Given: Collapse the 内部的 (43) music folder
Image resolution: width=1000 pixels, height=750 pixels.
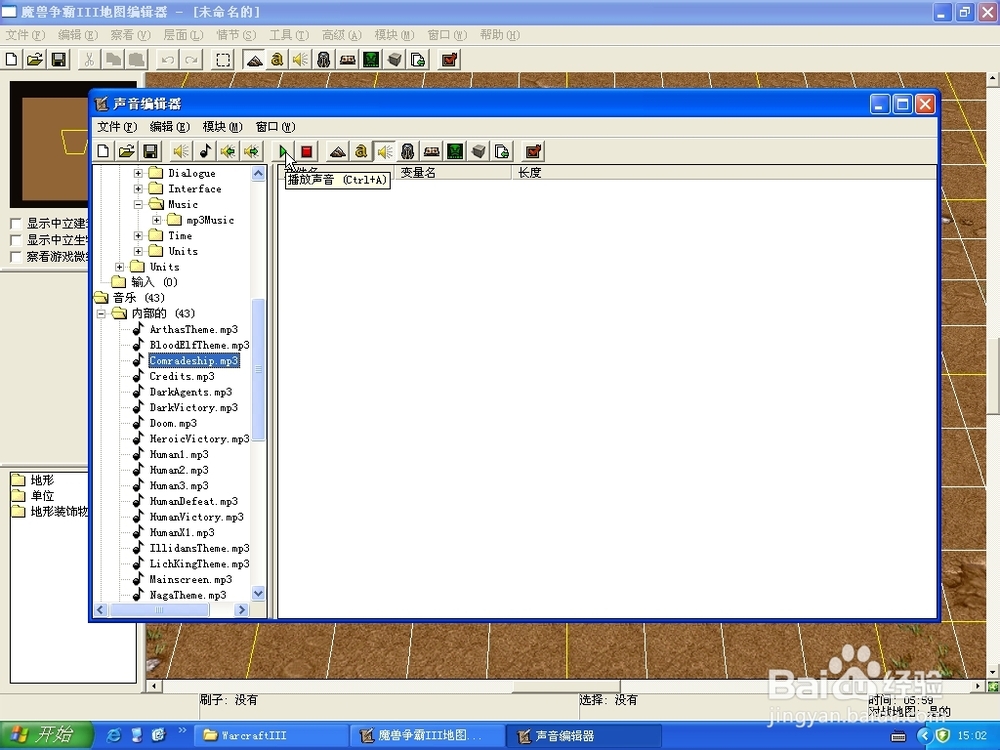Looking at the screenshot, I should (x=101, y=314).
